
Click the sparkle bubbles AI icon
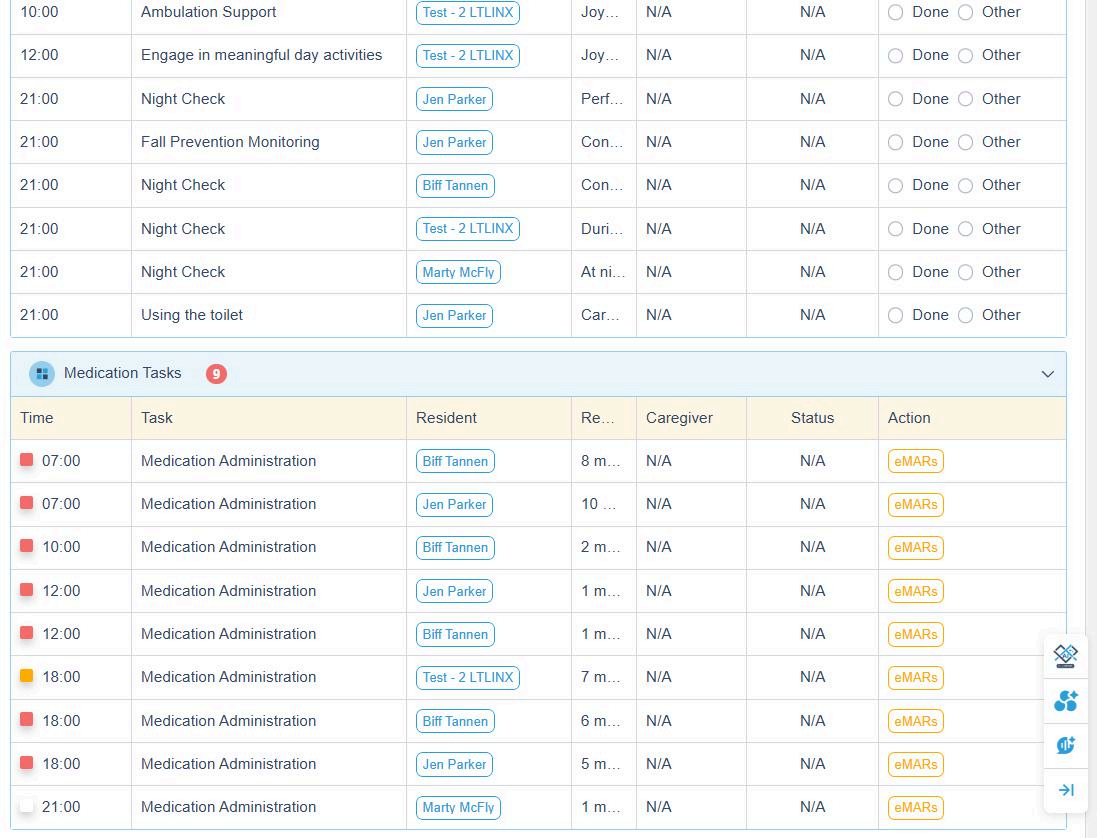[x=1065, y=701]
